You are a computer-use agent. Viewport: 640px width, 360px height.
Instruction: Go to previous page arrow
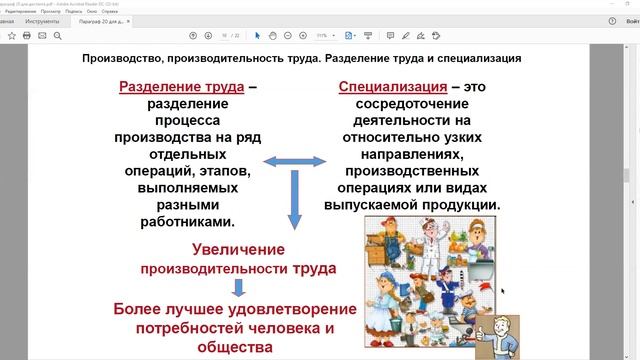coord(193,36)
